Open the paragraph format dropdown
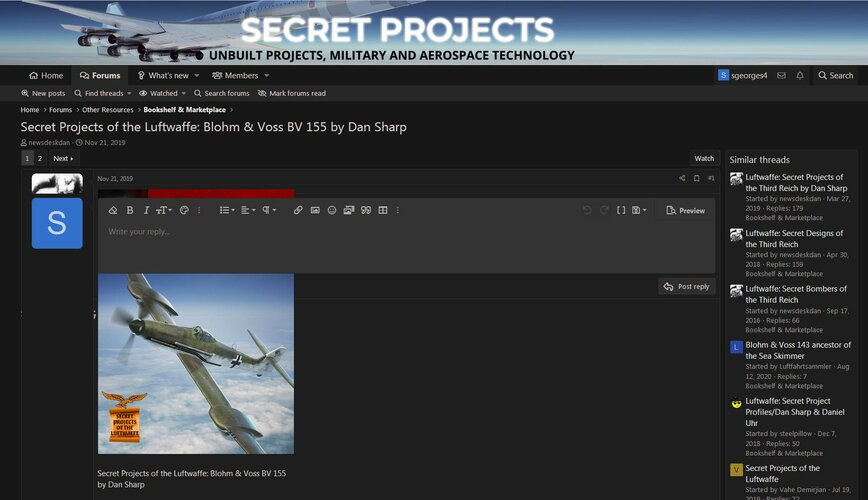The width and height of the screenshot is (868, 500). pyautogui.click(x=269, y=210)
